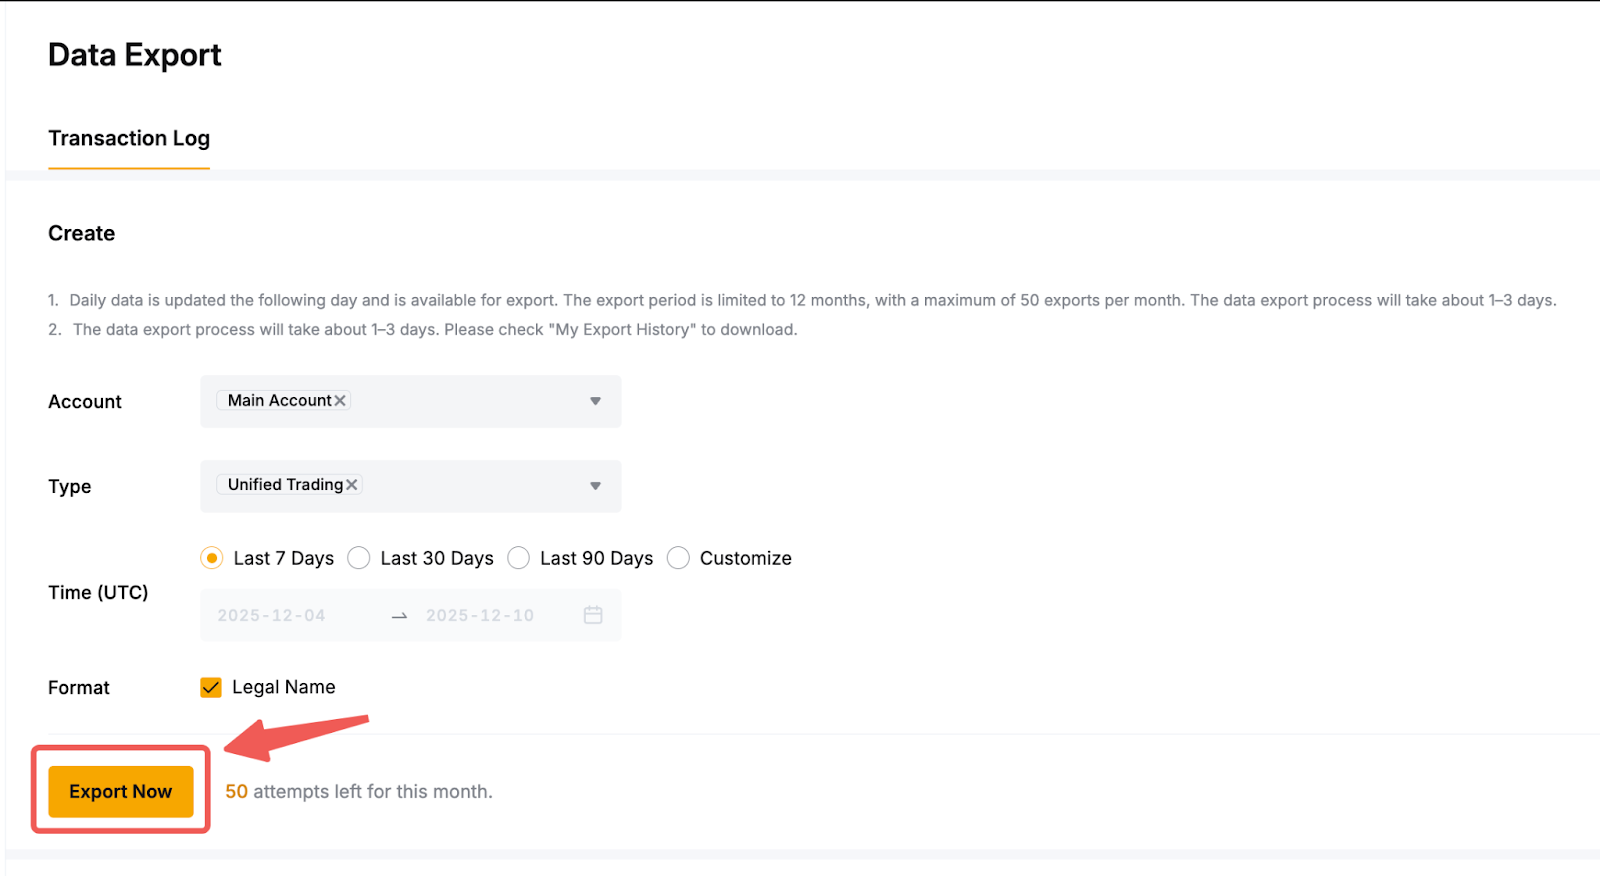This screenshot has height=876, width=1600.
Task: Expand the Account dropdown arrow
Action: 595,401
